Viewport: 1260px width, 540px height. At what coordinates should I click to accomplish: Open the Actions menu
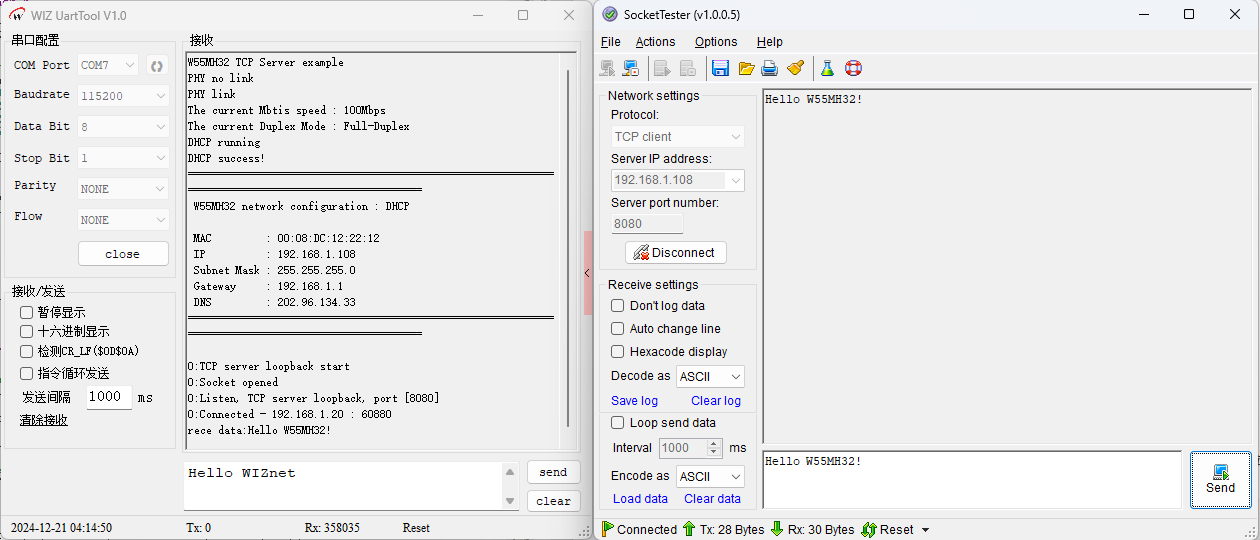coord(655,42)
